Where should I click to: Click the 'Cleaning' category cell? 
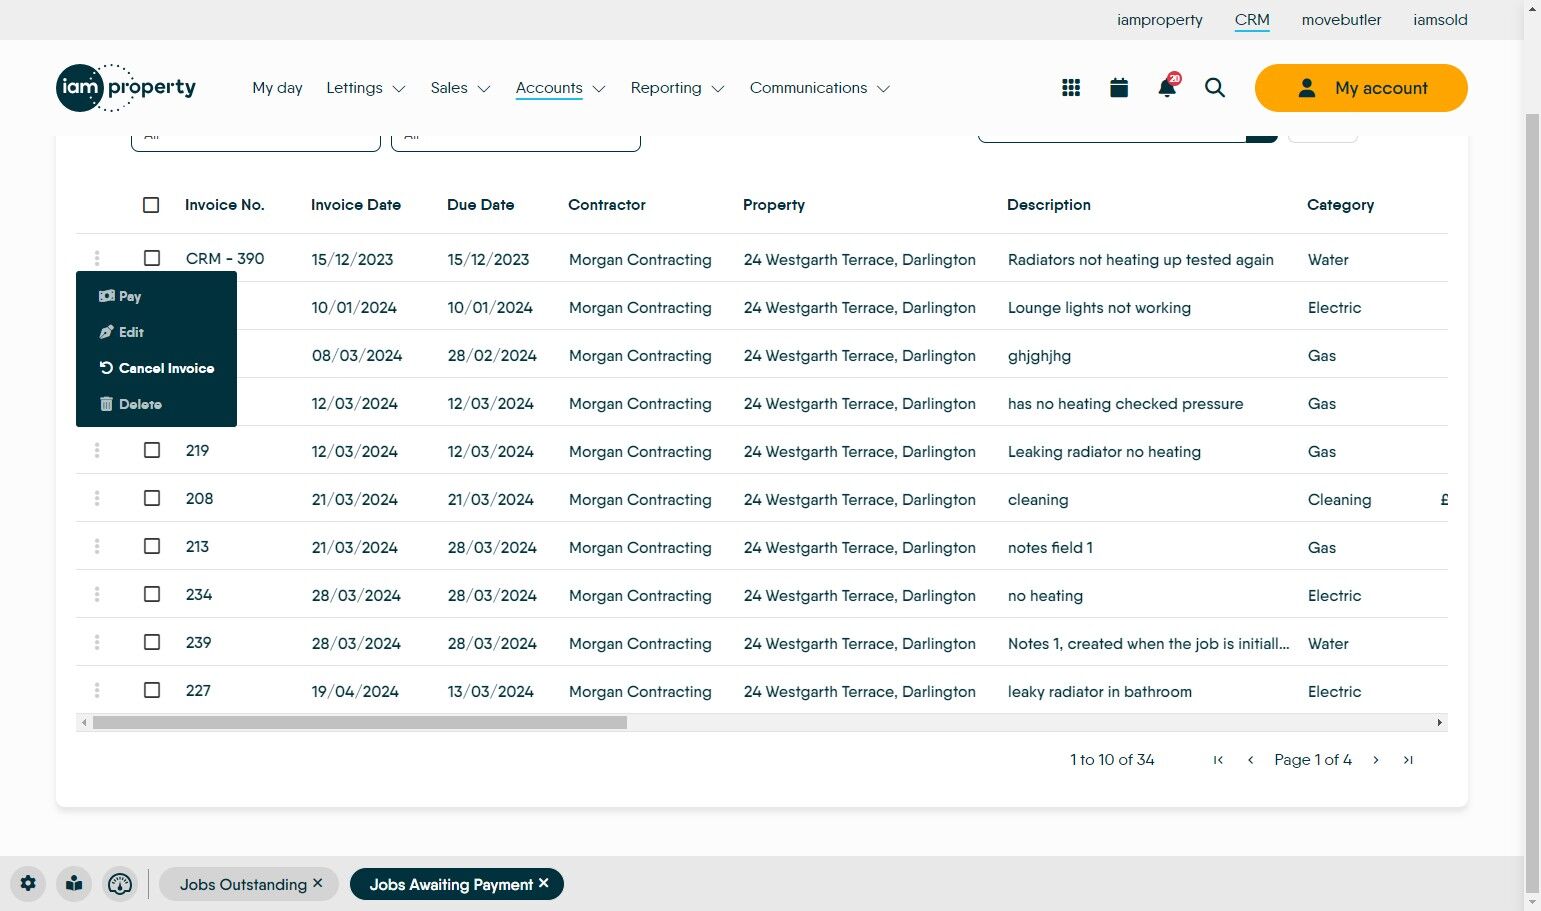coord(1340,500)
